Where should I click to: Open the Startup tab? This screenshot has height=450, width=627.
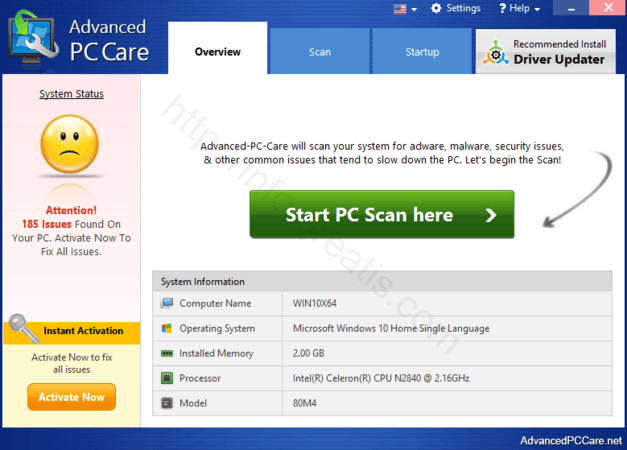pyautogui.click(x=421, y=51)
